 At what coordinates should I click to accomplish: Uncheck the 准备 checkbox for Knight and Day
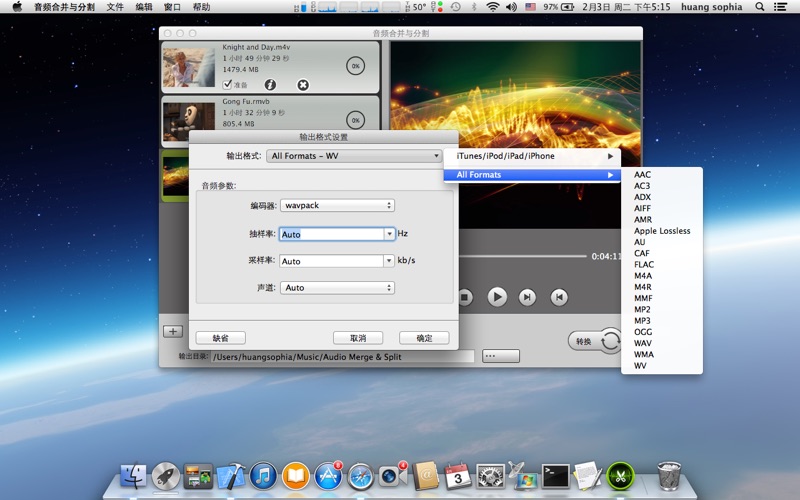228,85
